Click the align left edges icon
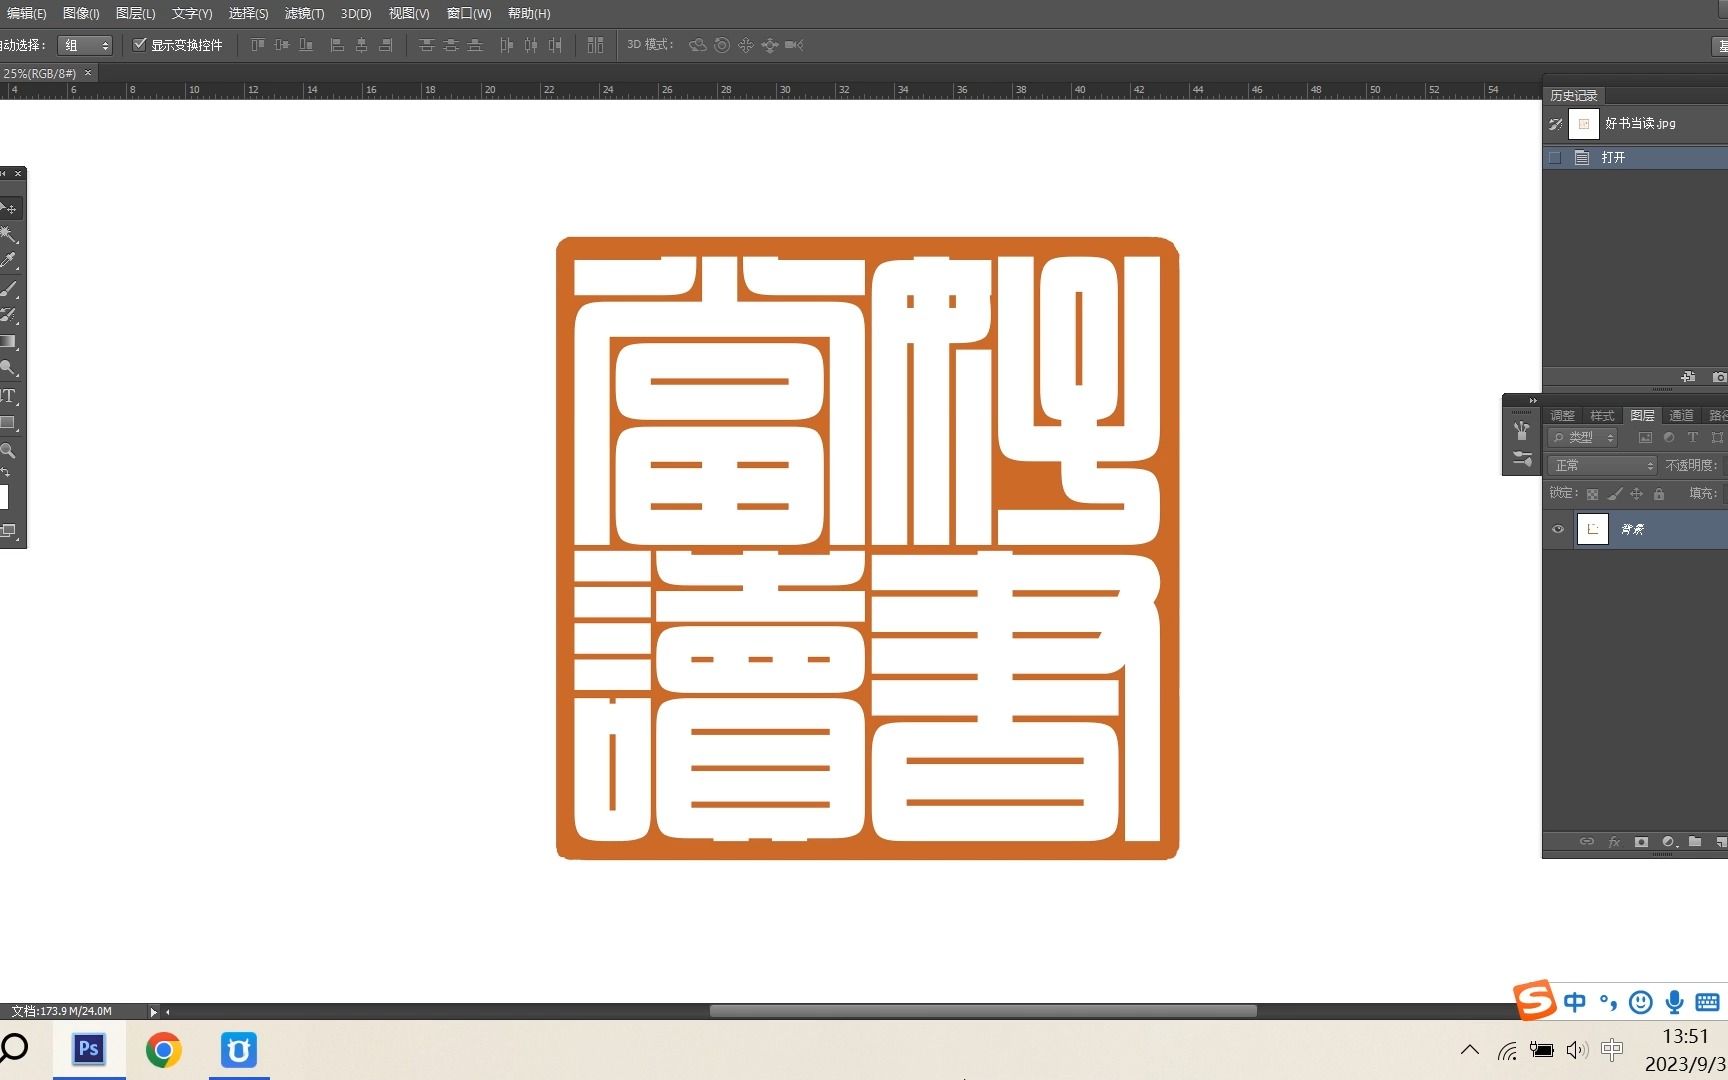Viewport: 1728px width, 1080px height. 337,45
